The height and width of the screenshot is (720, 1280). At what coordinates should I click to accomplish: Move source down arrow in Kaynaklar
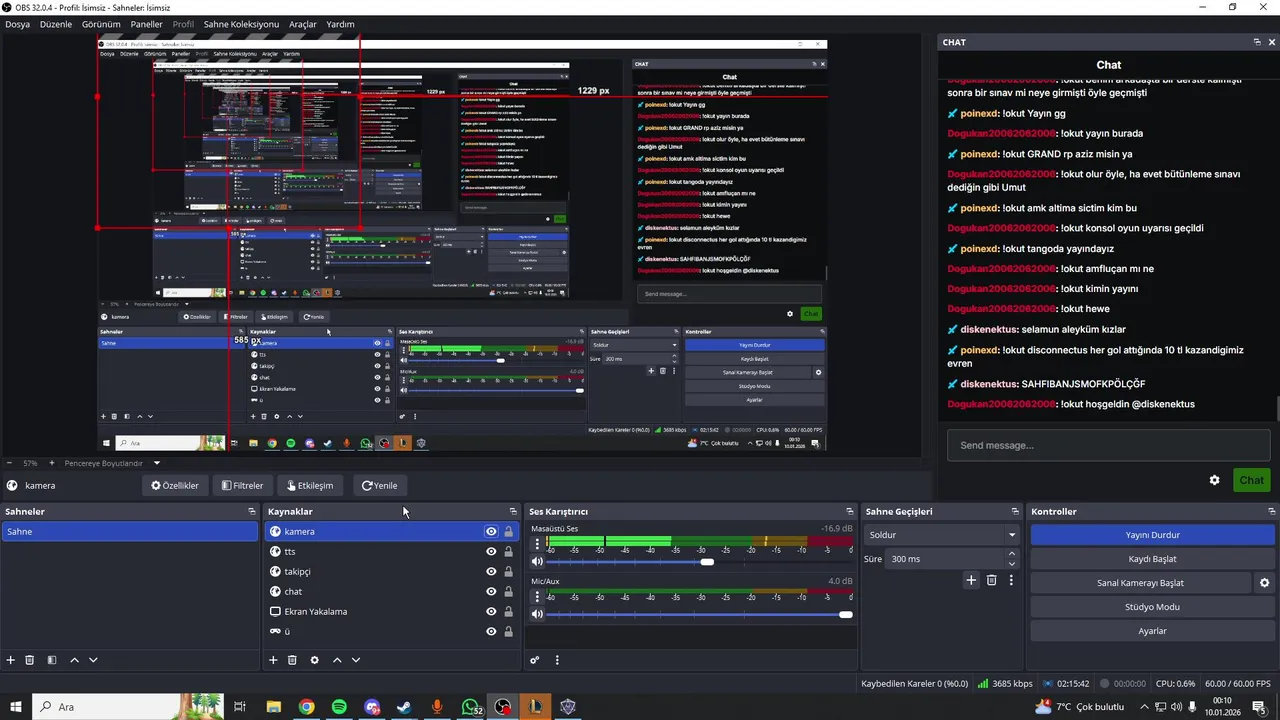(355, 660)
